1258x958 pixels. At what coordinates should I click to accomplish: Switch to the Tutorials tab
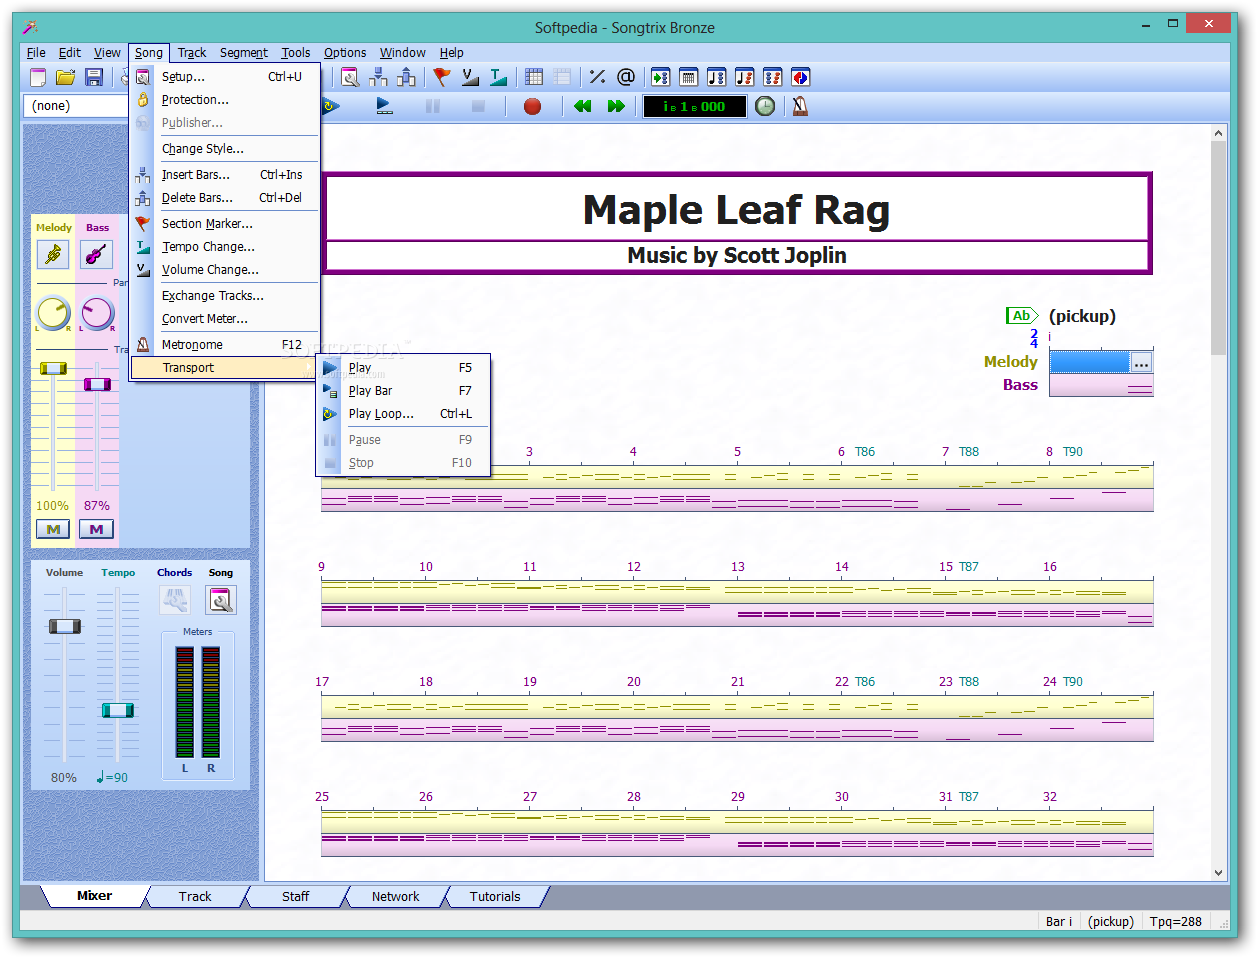(x=495, y=897)
